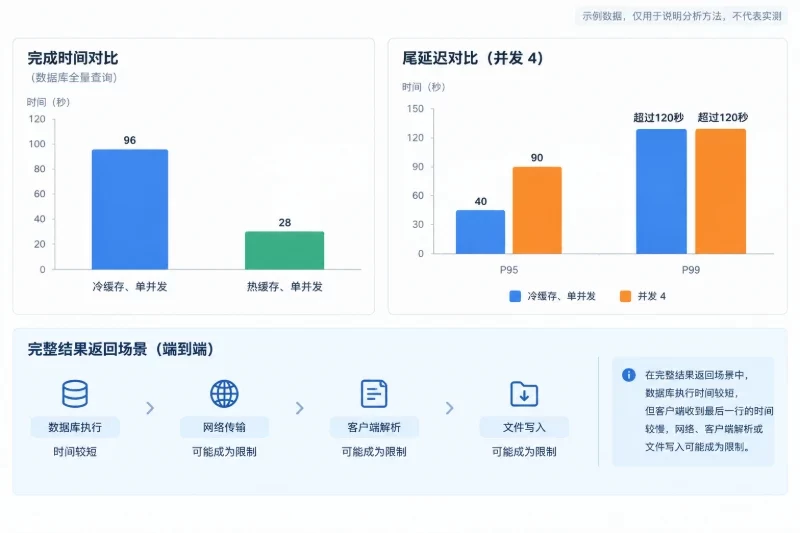Screen dimensions: 800x533
Task: Click the network transfer globe icon
Action: pyautogui.click(x=224, y=393)
